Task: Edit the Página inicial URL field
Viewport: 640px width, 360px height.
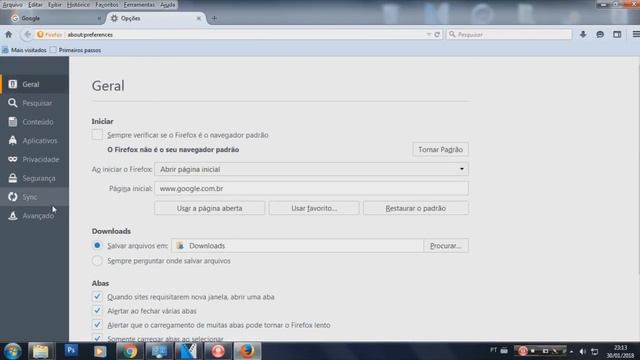Action: (311, 189)
